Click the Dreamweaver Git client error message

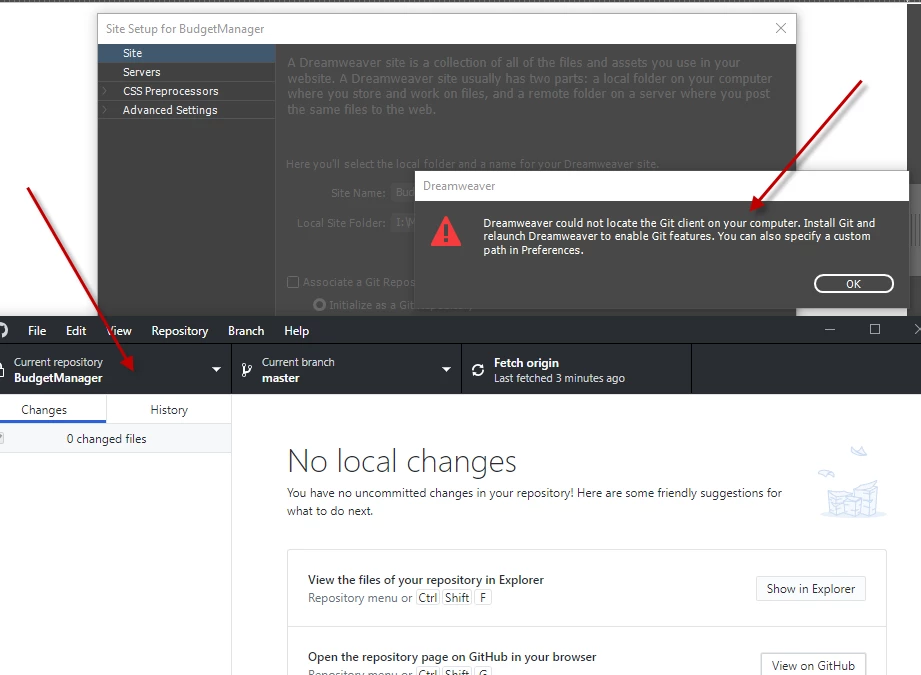pyautogui.click(x=679, y=236)
